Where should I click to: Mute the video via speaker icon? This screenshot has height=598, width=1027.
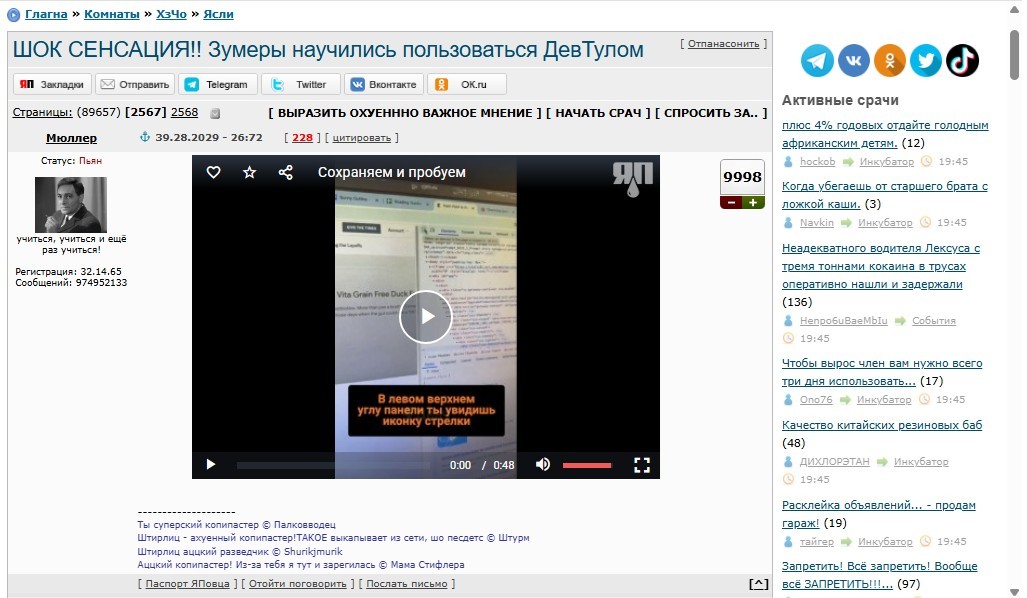click(x=542, y=464)
